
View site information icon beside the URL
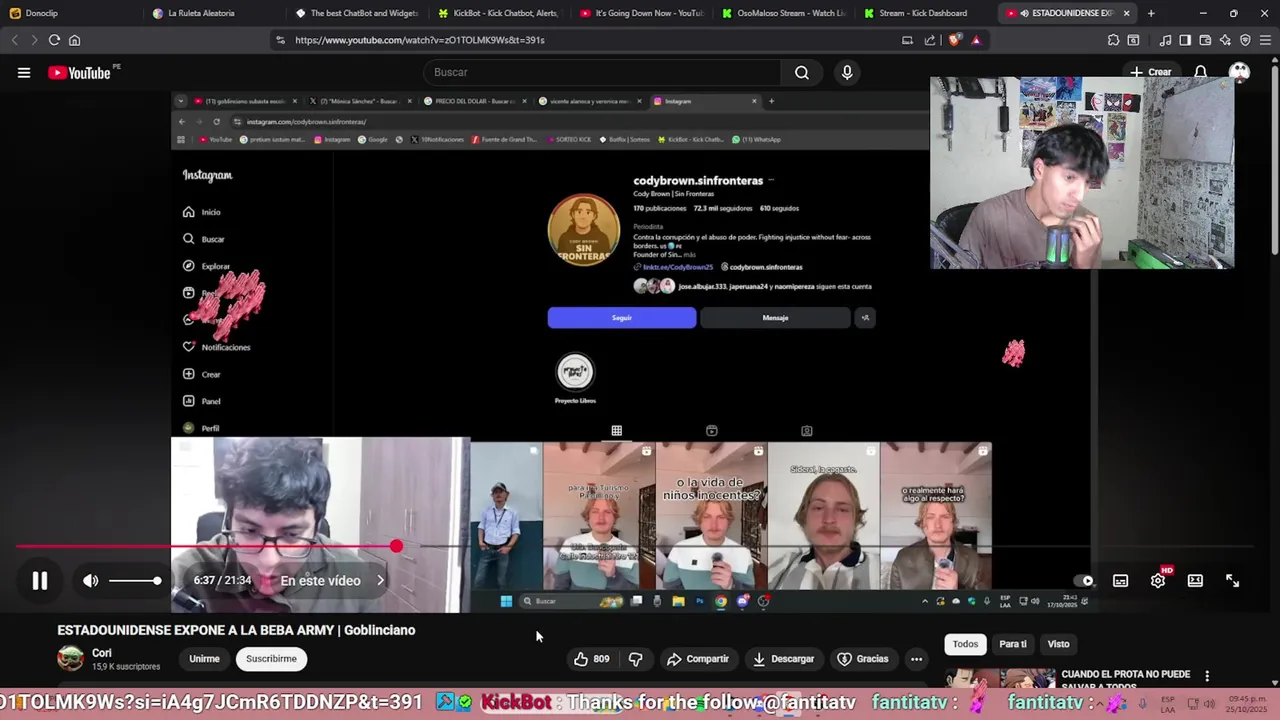[x=280, y=40]
